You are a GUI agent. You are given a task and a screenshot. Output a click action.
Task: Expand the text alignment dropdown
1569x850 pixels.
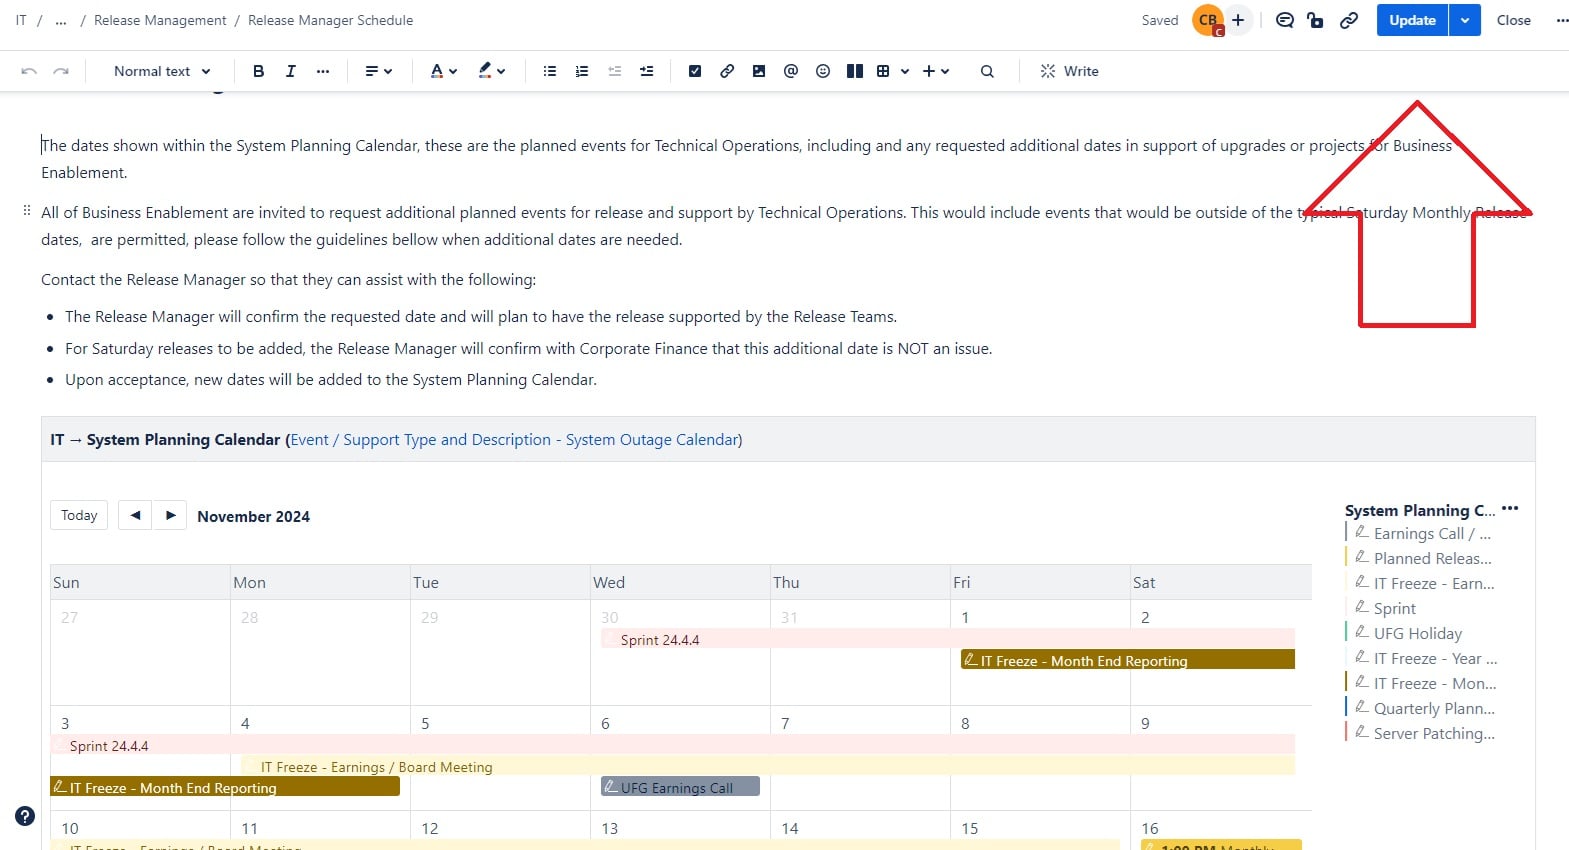(x=378, y=71)
